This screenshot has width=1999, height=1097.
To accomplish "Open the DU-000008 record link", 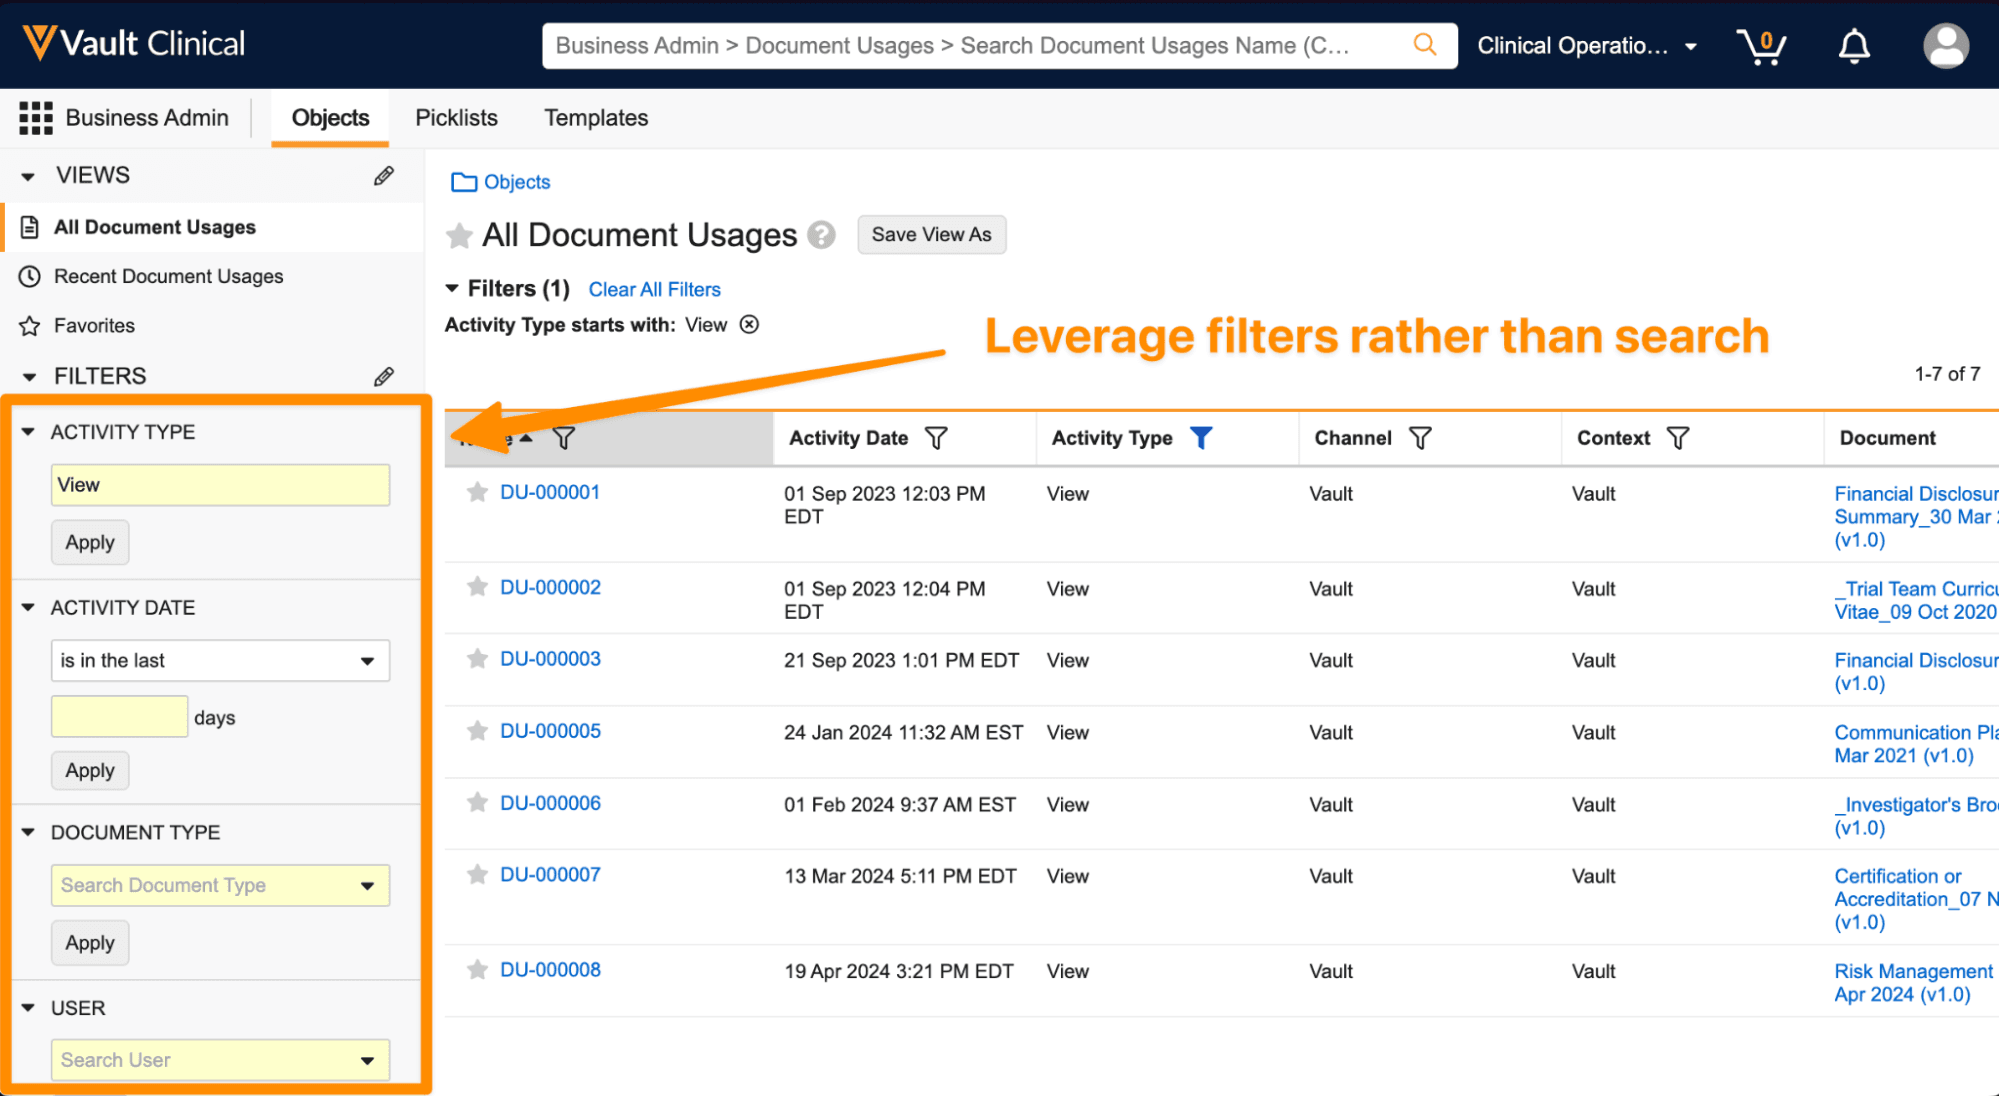I will pos(550,970).
